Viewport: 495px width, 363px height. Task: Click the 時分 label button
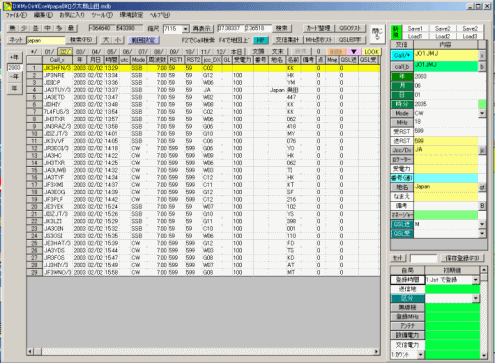pyautogui.click(x=402, y=104)
